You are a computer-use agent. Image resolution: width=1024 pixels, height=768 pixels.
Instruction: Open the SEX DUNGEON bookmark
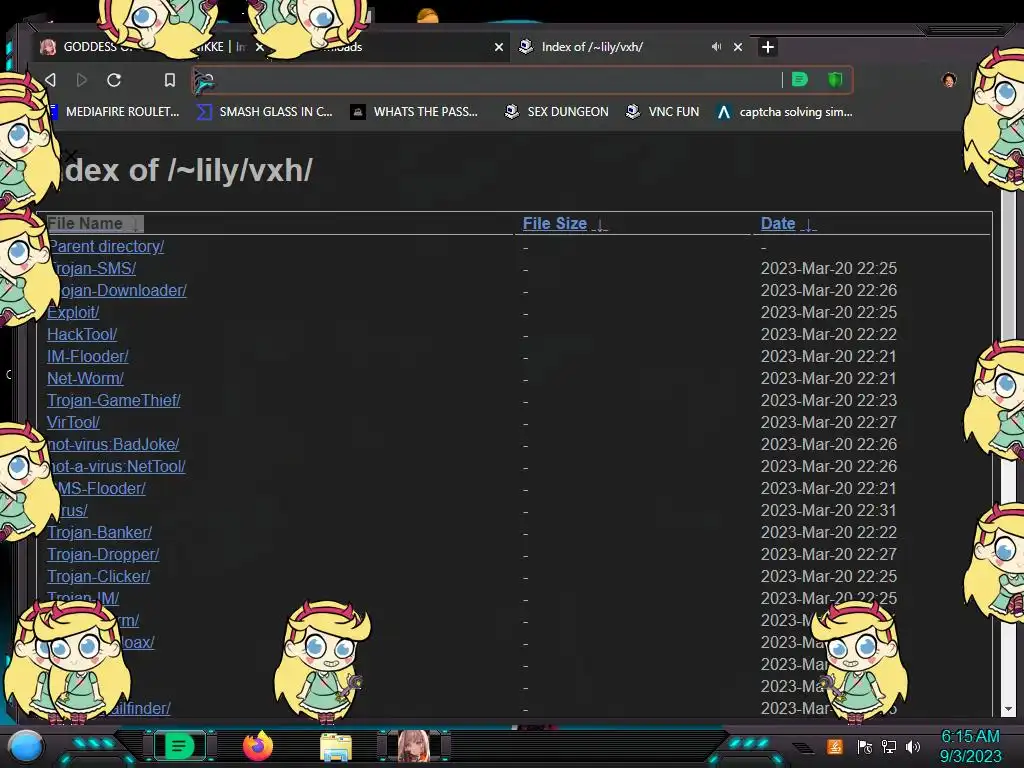pyautogui.click(x=556, y=112)
